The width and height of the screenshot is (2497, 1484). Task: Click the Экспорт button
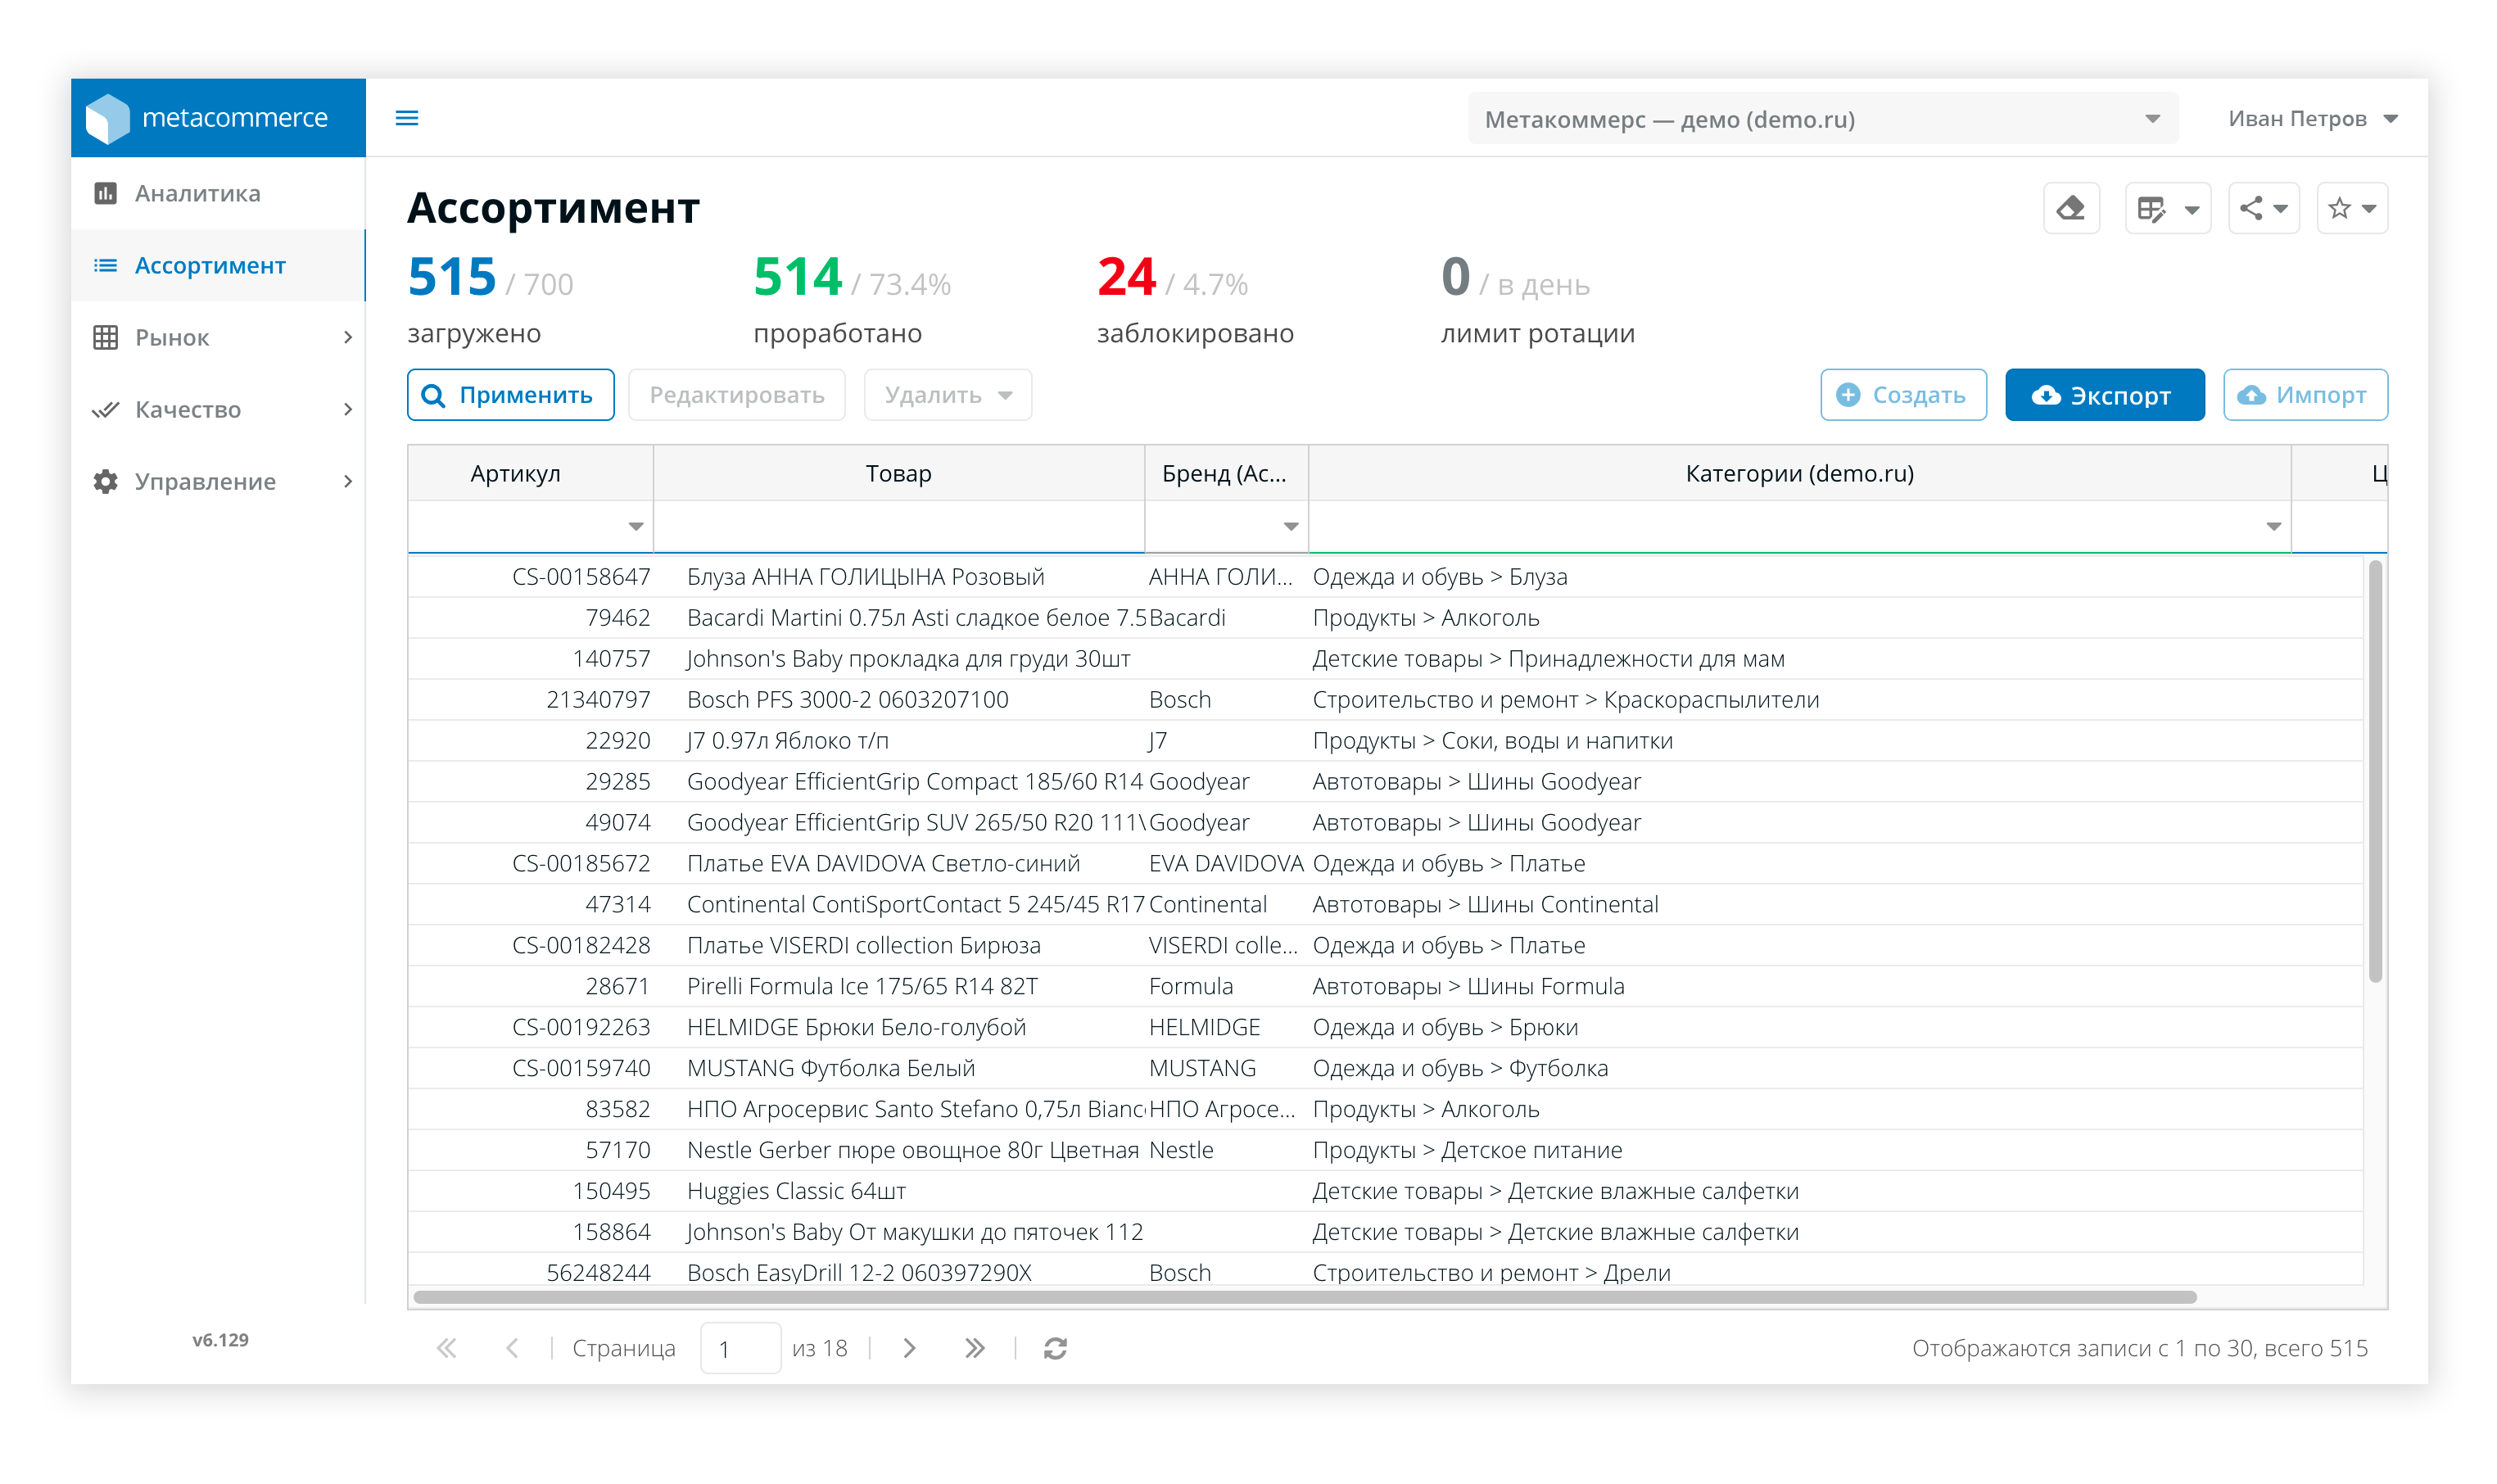2104,395
